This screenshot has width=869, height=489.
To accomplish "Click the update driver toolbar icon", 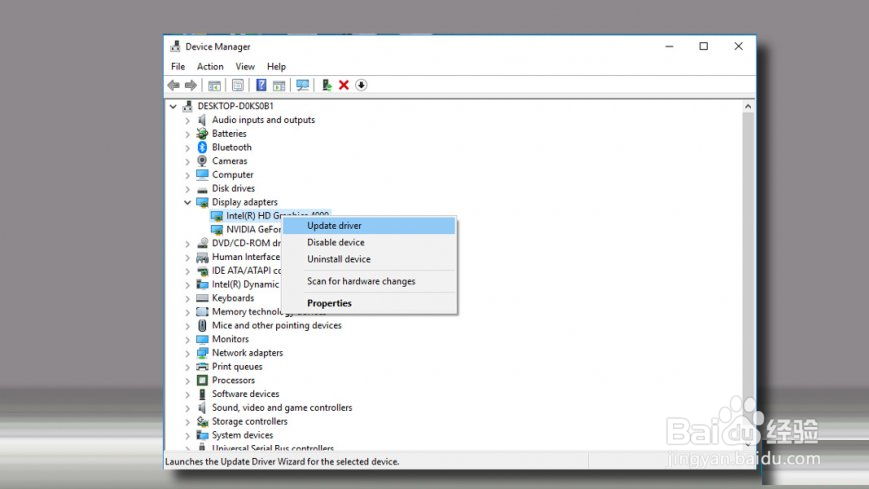I will tap(326, 85).
